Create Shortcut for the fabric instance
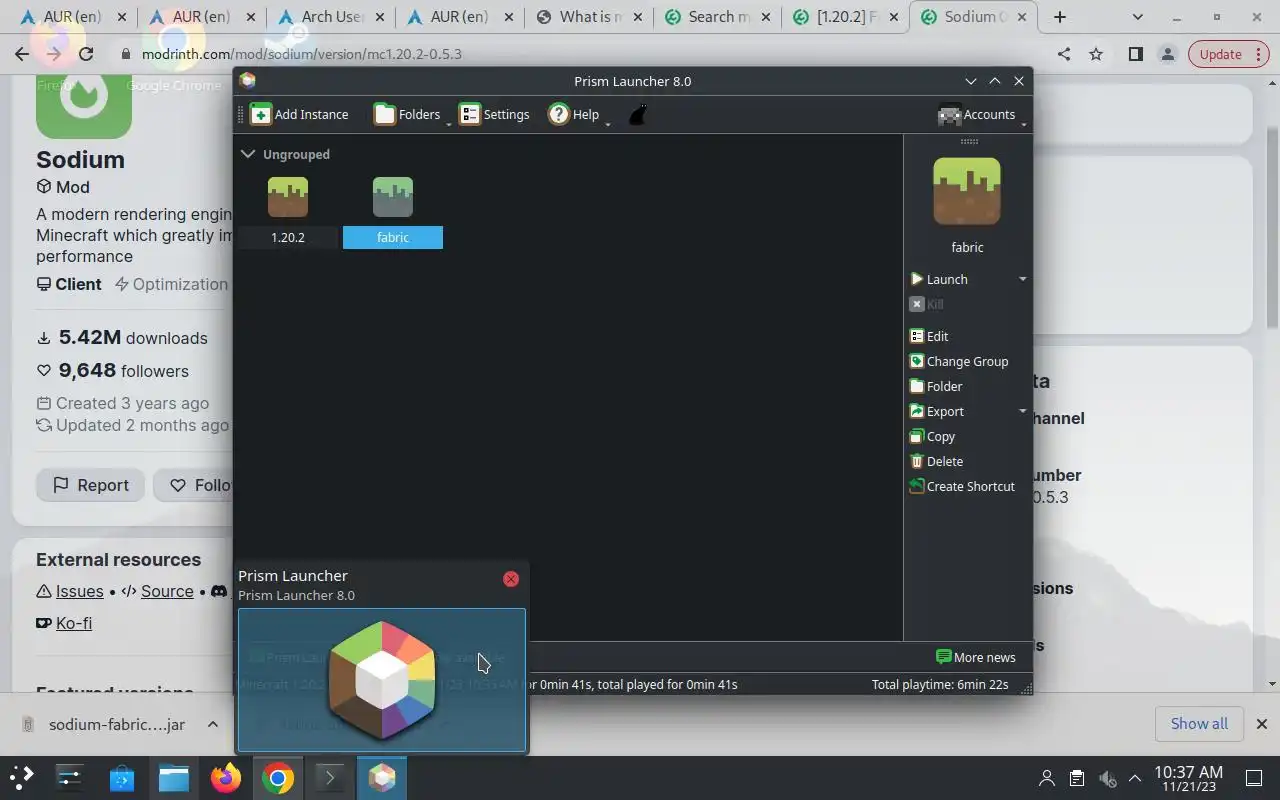This screenshot has width=1280, height=800. [x=962, y=486]
